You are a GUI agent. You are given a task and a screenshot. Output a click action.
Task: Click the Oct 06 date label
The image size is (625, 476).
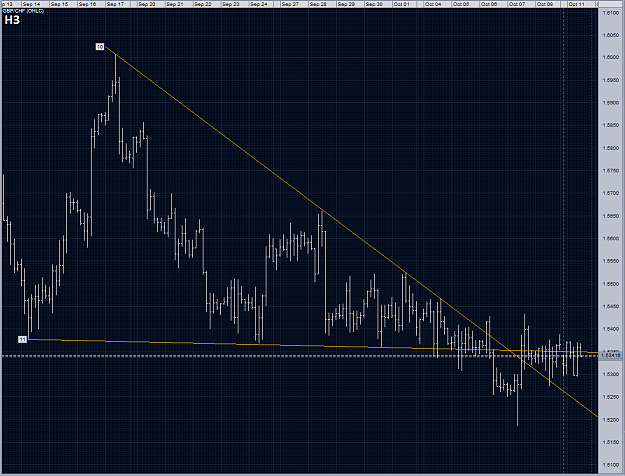[x=489, y=4]
